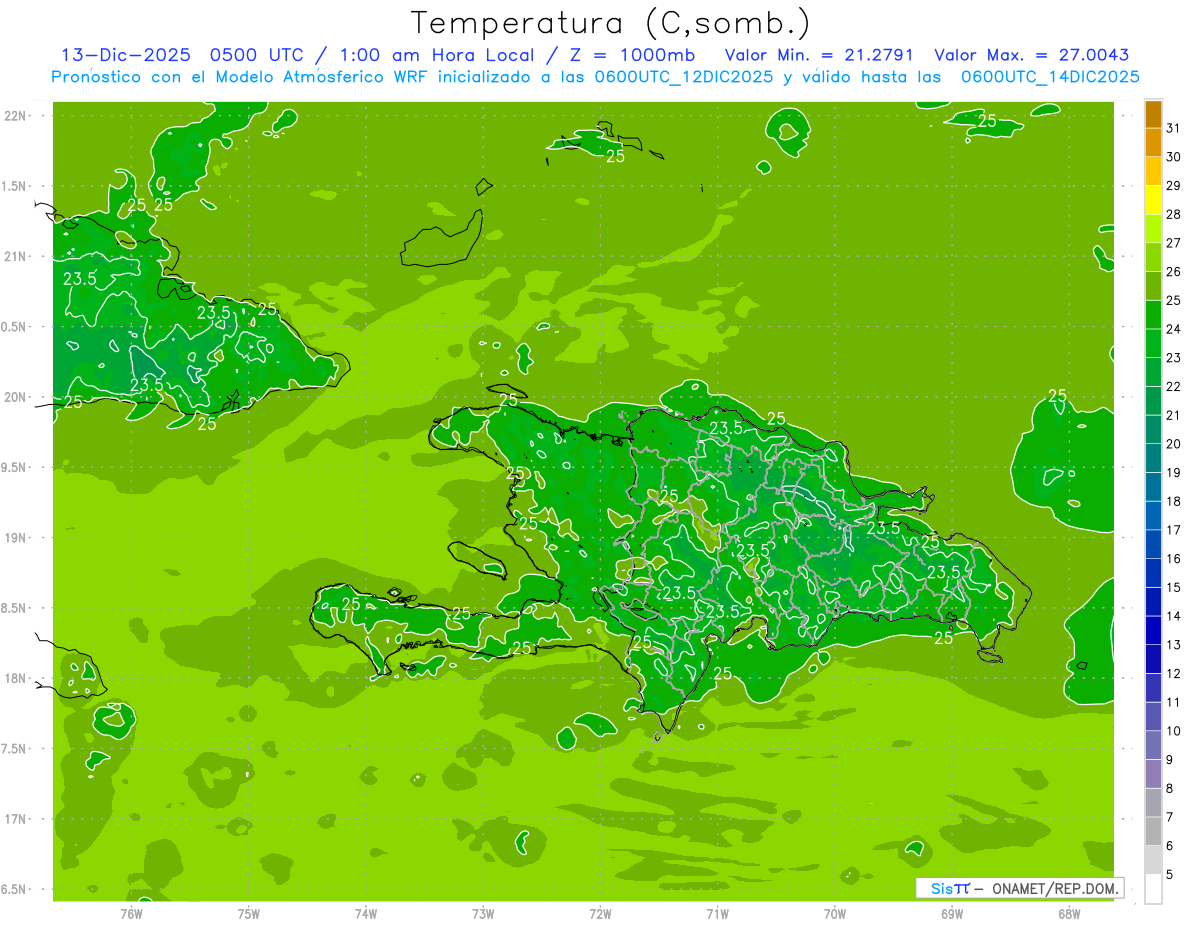Click the 29 value on the color scale
Screen dimensions: 1200x927
[x=1173, y=186]
